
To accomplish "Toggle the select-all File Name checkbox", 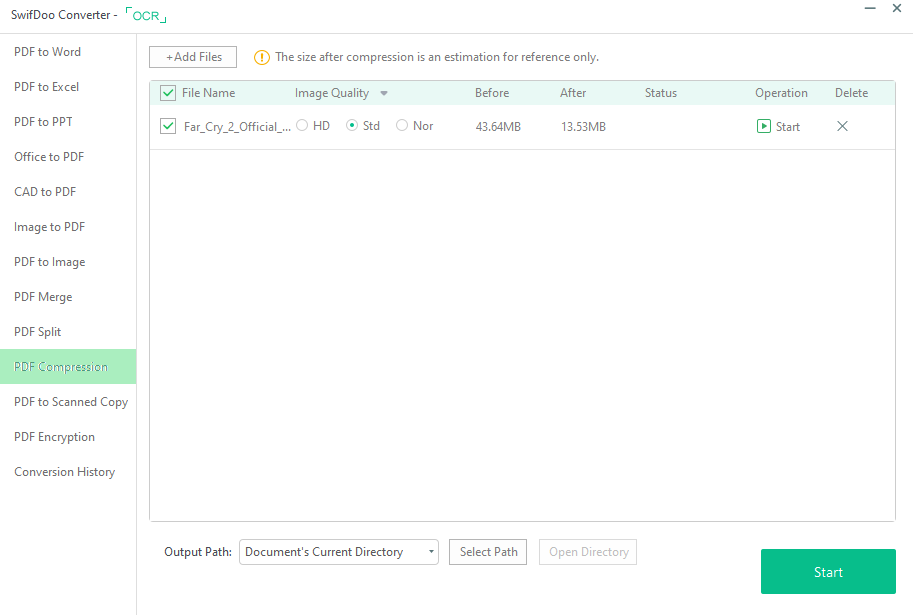I will coord(168,93).
